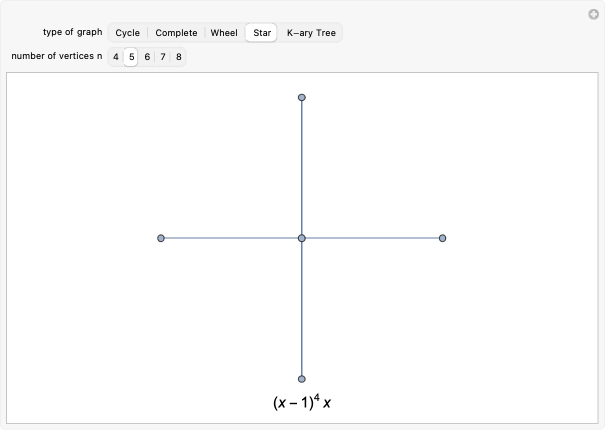Click the 'type of graph' label
605x431 pixels.
click(73, 32)
